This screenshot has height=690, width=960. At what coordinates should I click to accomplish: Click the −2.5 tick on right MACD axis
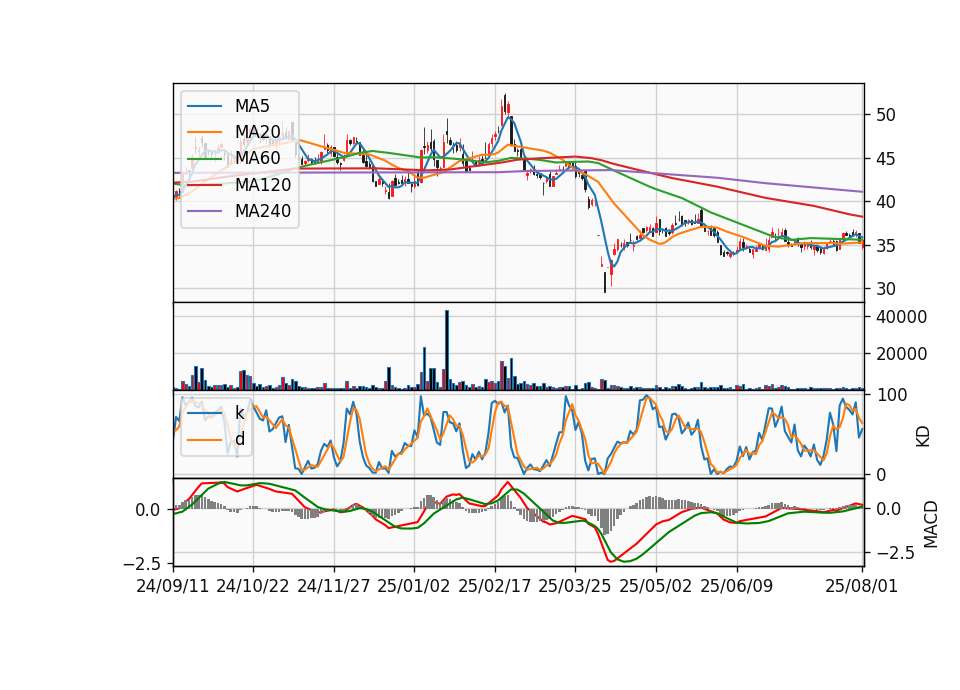[895, 553]
